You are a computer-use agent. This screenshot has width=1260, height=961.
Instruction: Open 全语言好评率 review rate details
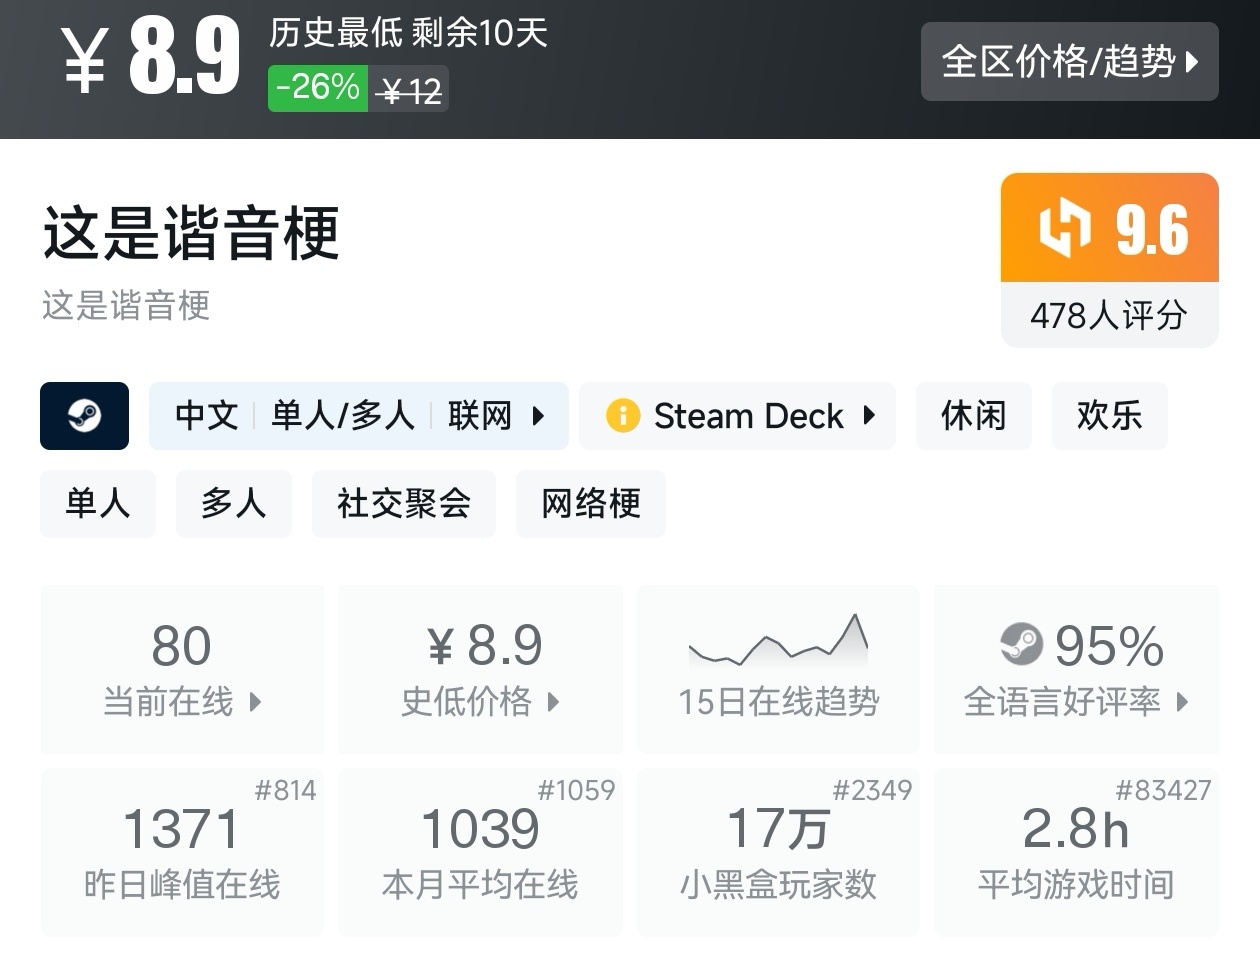pyautogui.click(x=1076, y=670)
